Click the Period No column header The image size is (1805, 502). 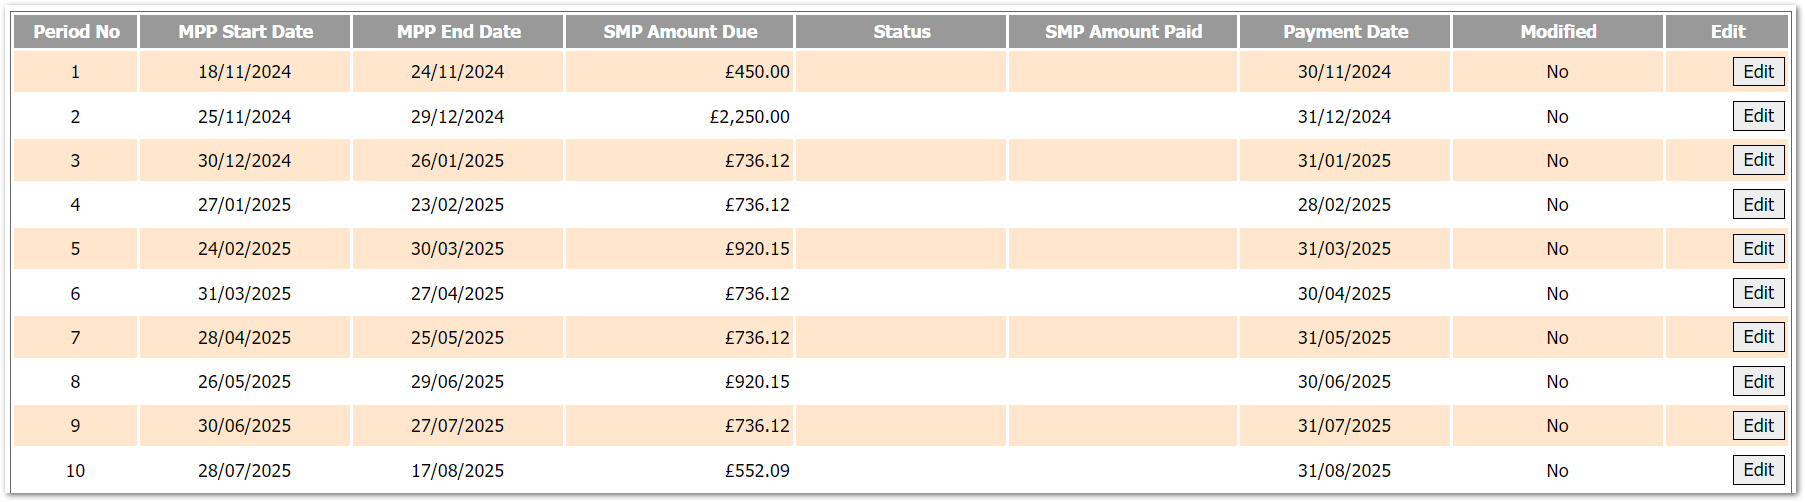click(76, 32)
